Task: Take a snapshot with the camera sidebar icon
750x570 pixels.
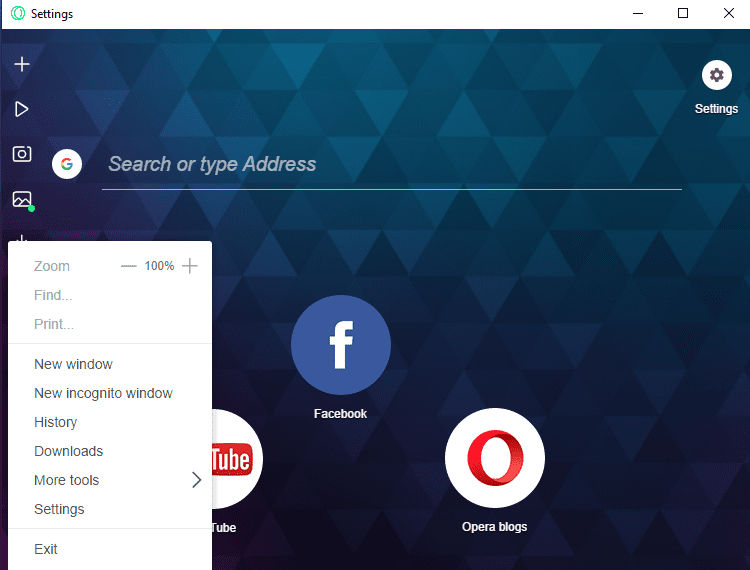Action: point(22,154)
